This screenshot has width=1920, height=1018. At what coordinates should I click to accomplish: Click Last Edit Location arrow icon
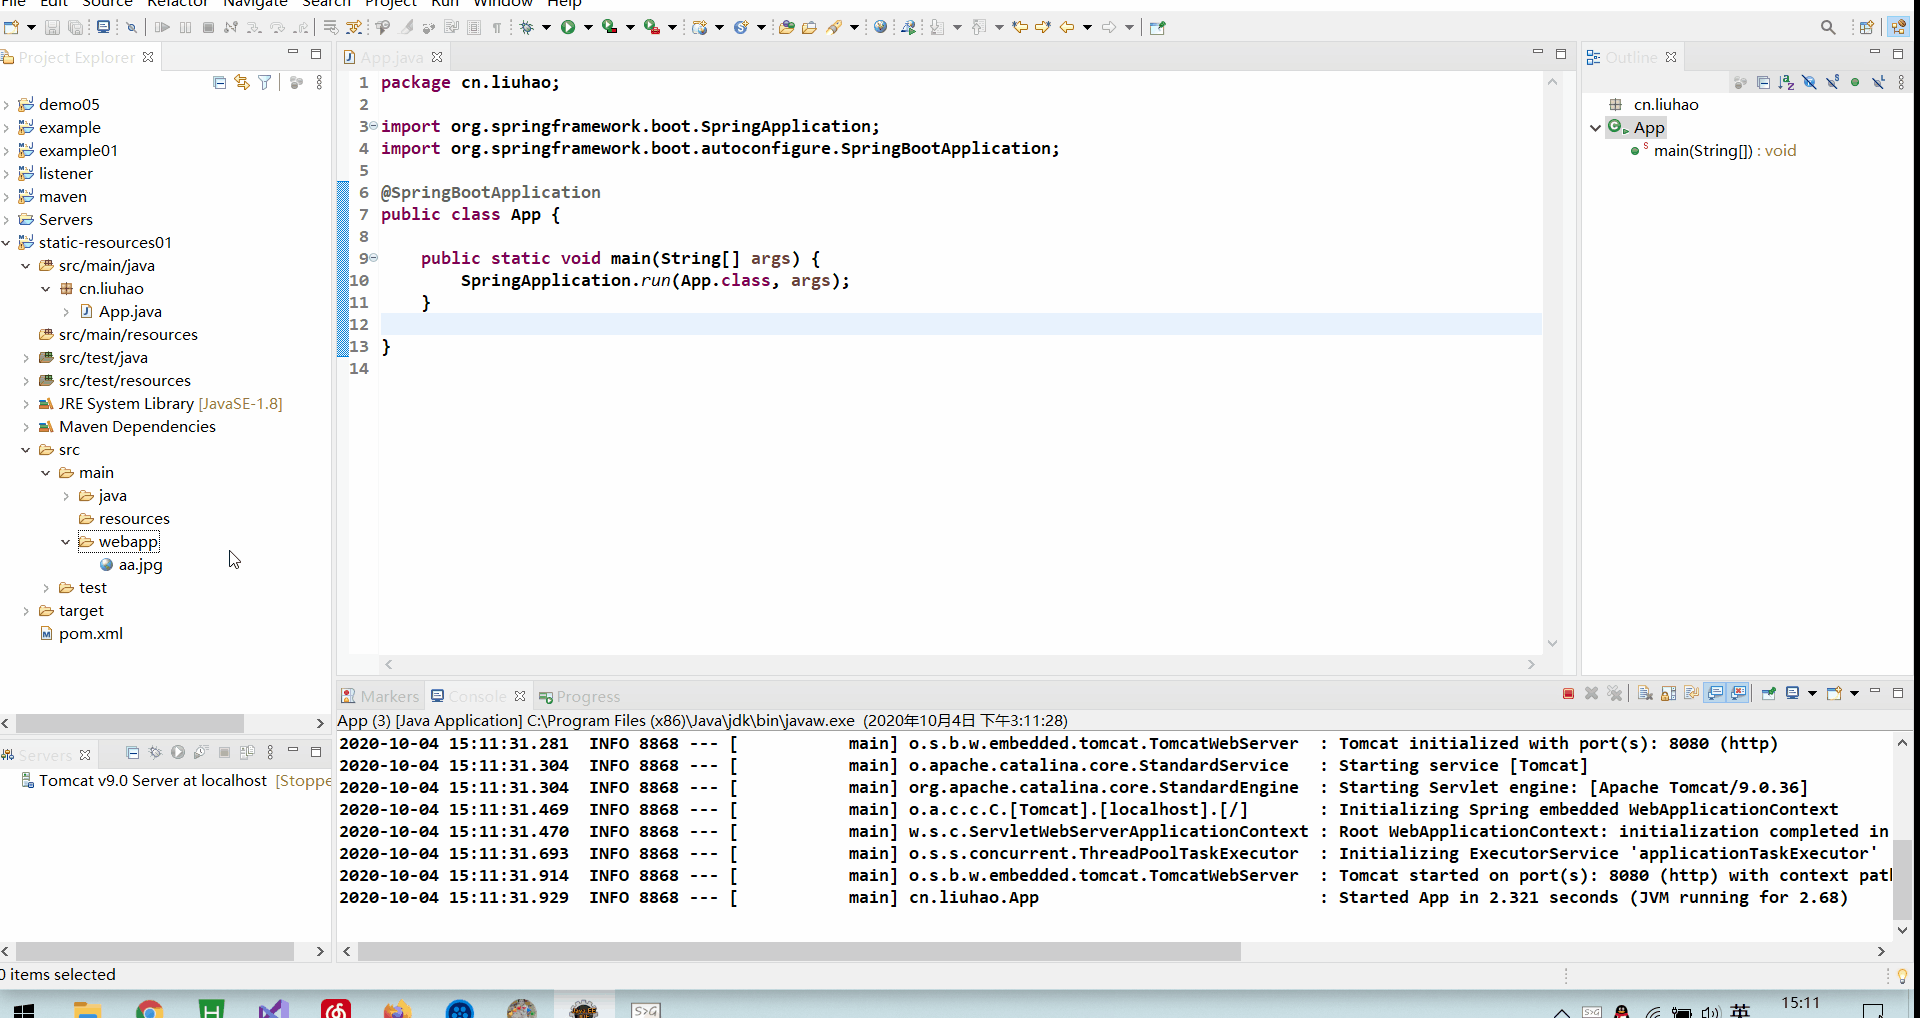(x=1020, y=27)
